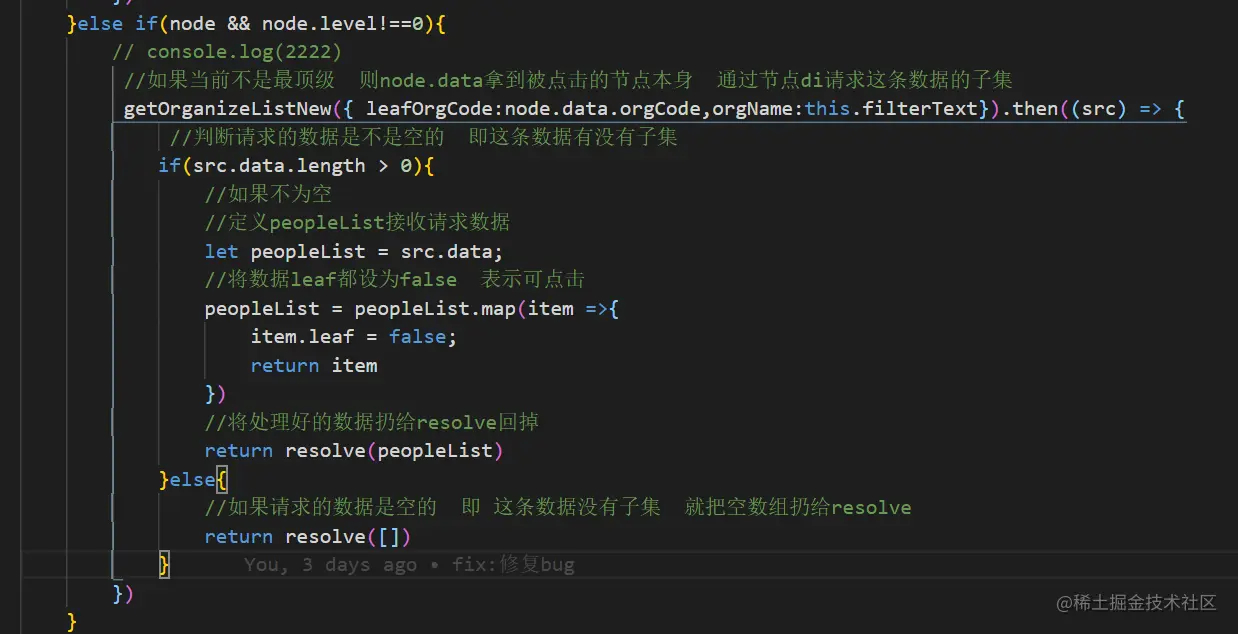Click ".then((src) => {" at the line end
This screenshot has height=634, width=1238.
(x=1093, y=108)
